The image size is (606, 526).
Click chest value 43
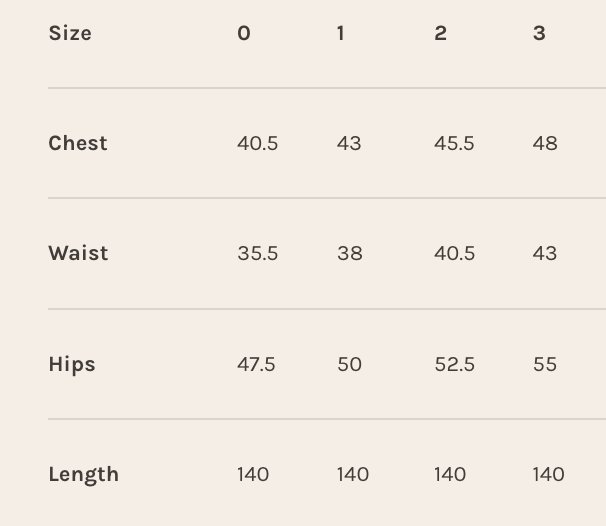pyautogui.click(x=349, y=143)
